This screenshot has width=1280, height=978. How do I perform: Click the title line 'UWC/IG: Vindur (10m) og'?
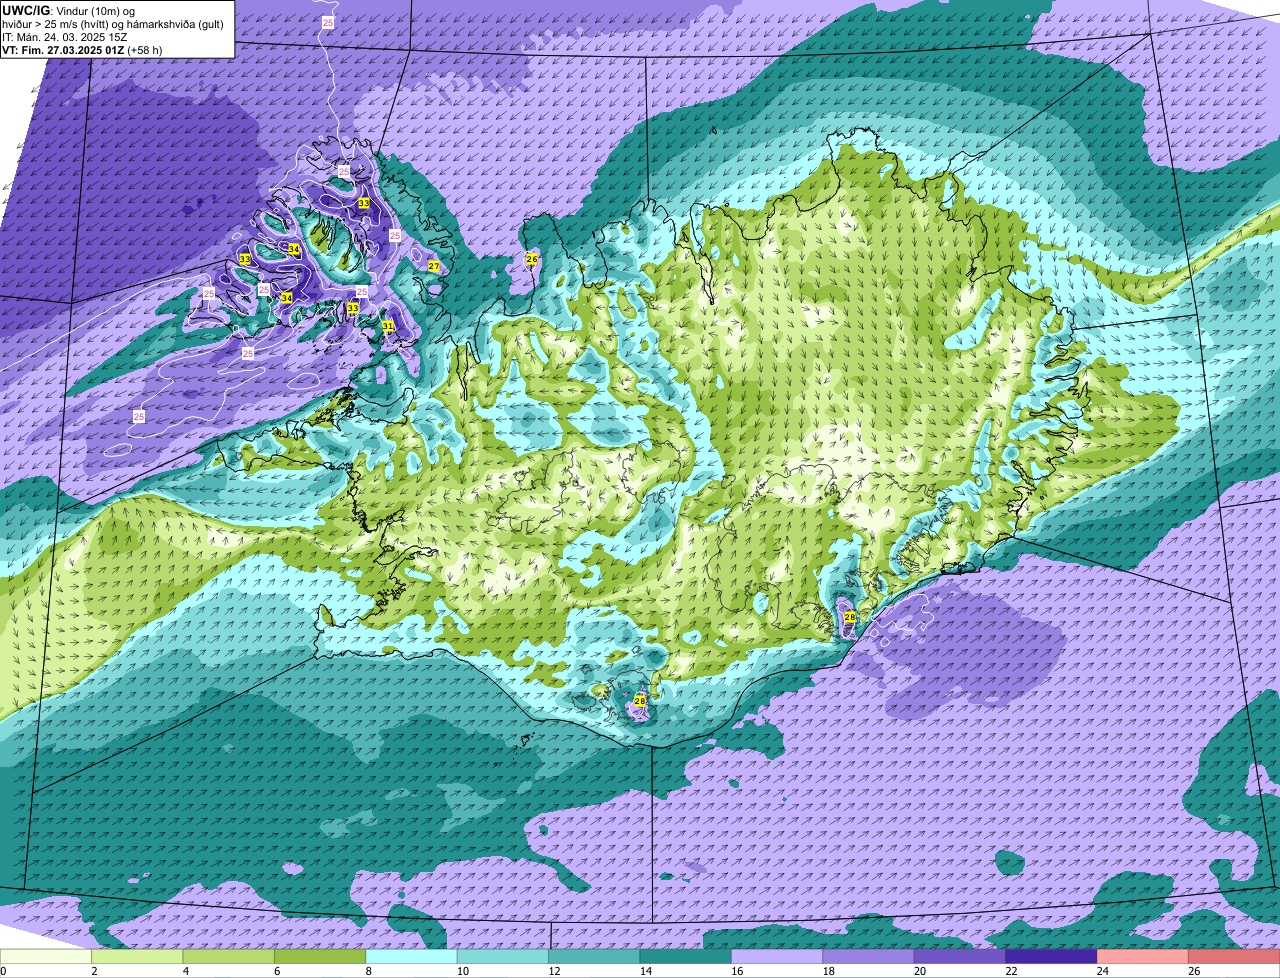(x=69, y=11)
